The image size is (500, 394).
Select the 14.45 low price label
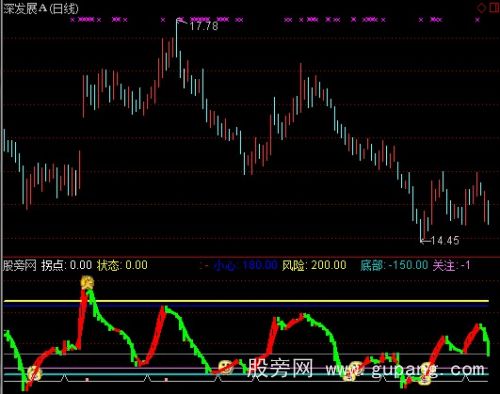(x=445, y=240)
